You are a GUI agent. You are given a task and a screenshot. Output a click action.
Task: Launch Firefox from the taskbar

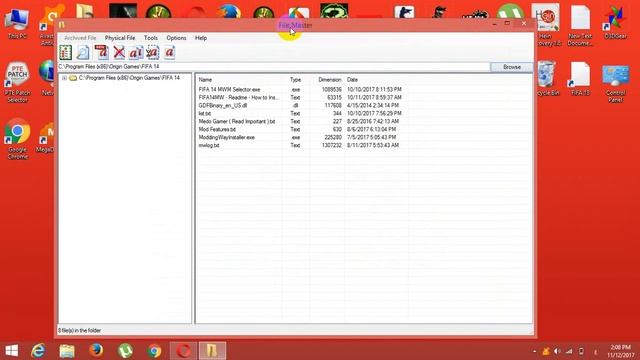[x=96, y=351]
